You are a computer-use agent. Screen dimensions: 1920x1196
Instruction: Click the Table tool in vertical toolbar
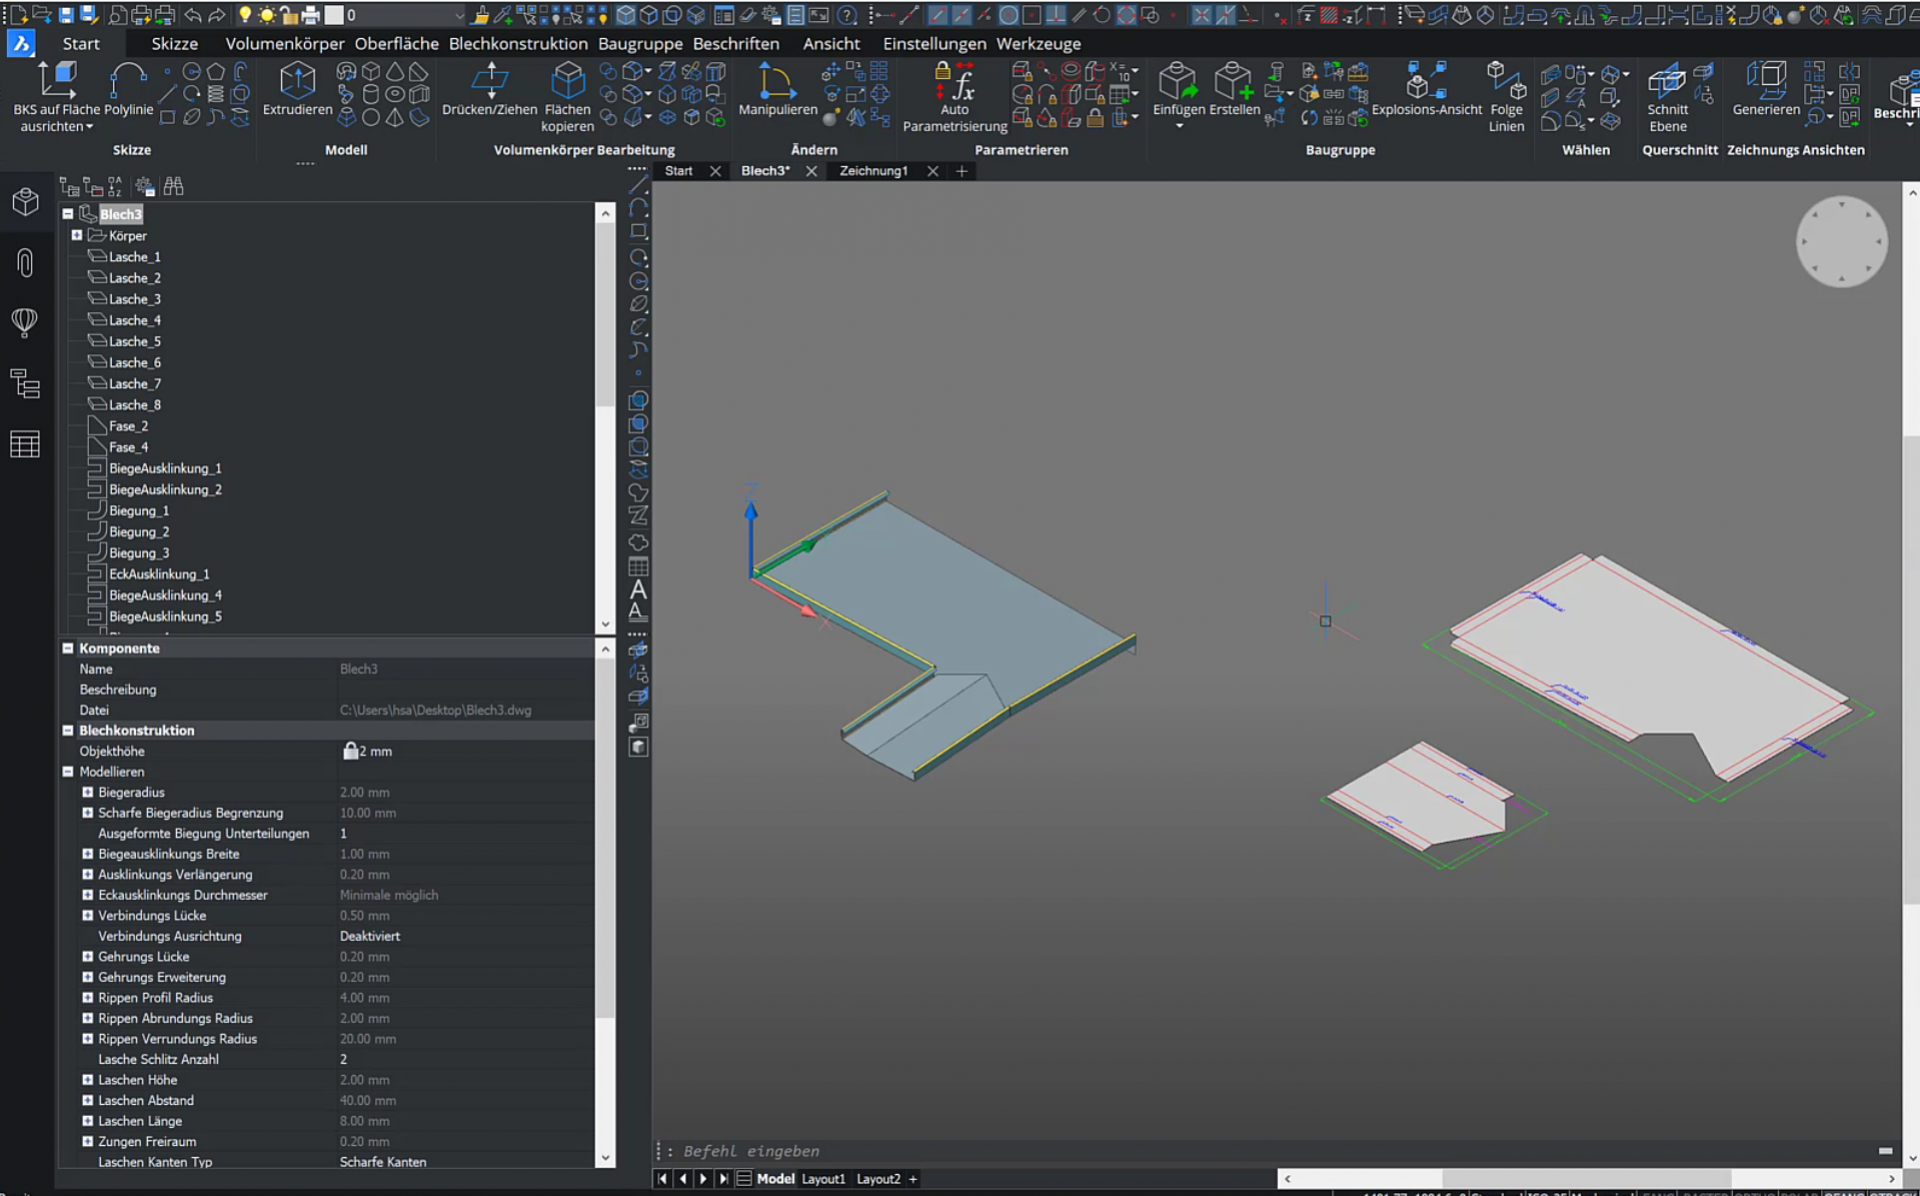pyautogui.click(x=638, y=566)
